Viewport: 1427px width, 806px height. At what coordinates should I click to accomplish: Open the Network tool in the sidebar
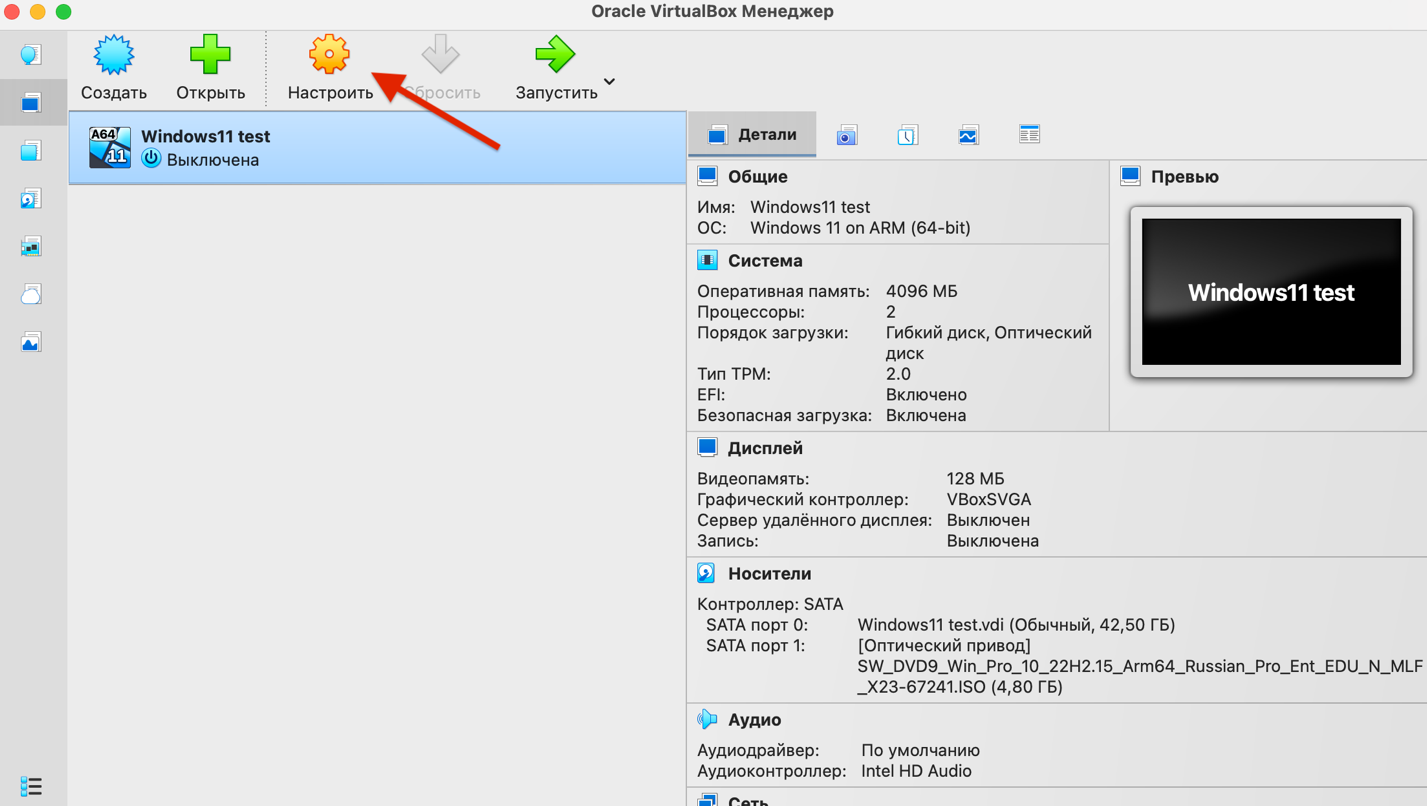[31, 247]
